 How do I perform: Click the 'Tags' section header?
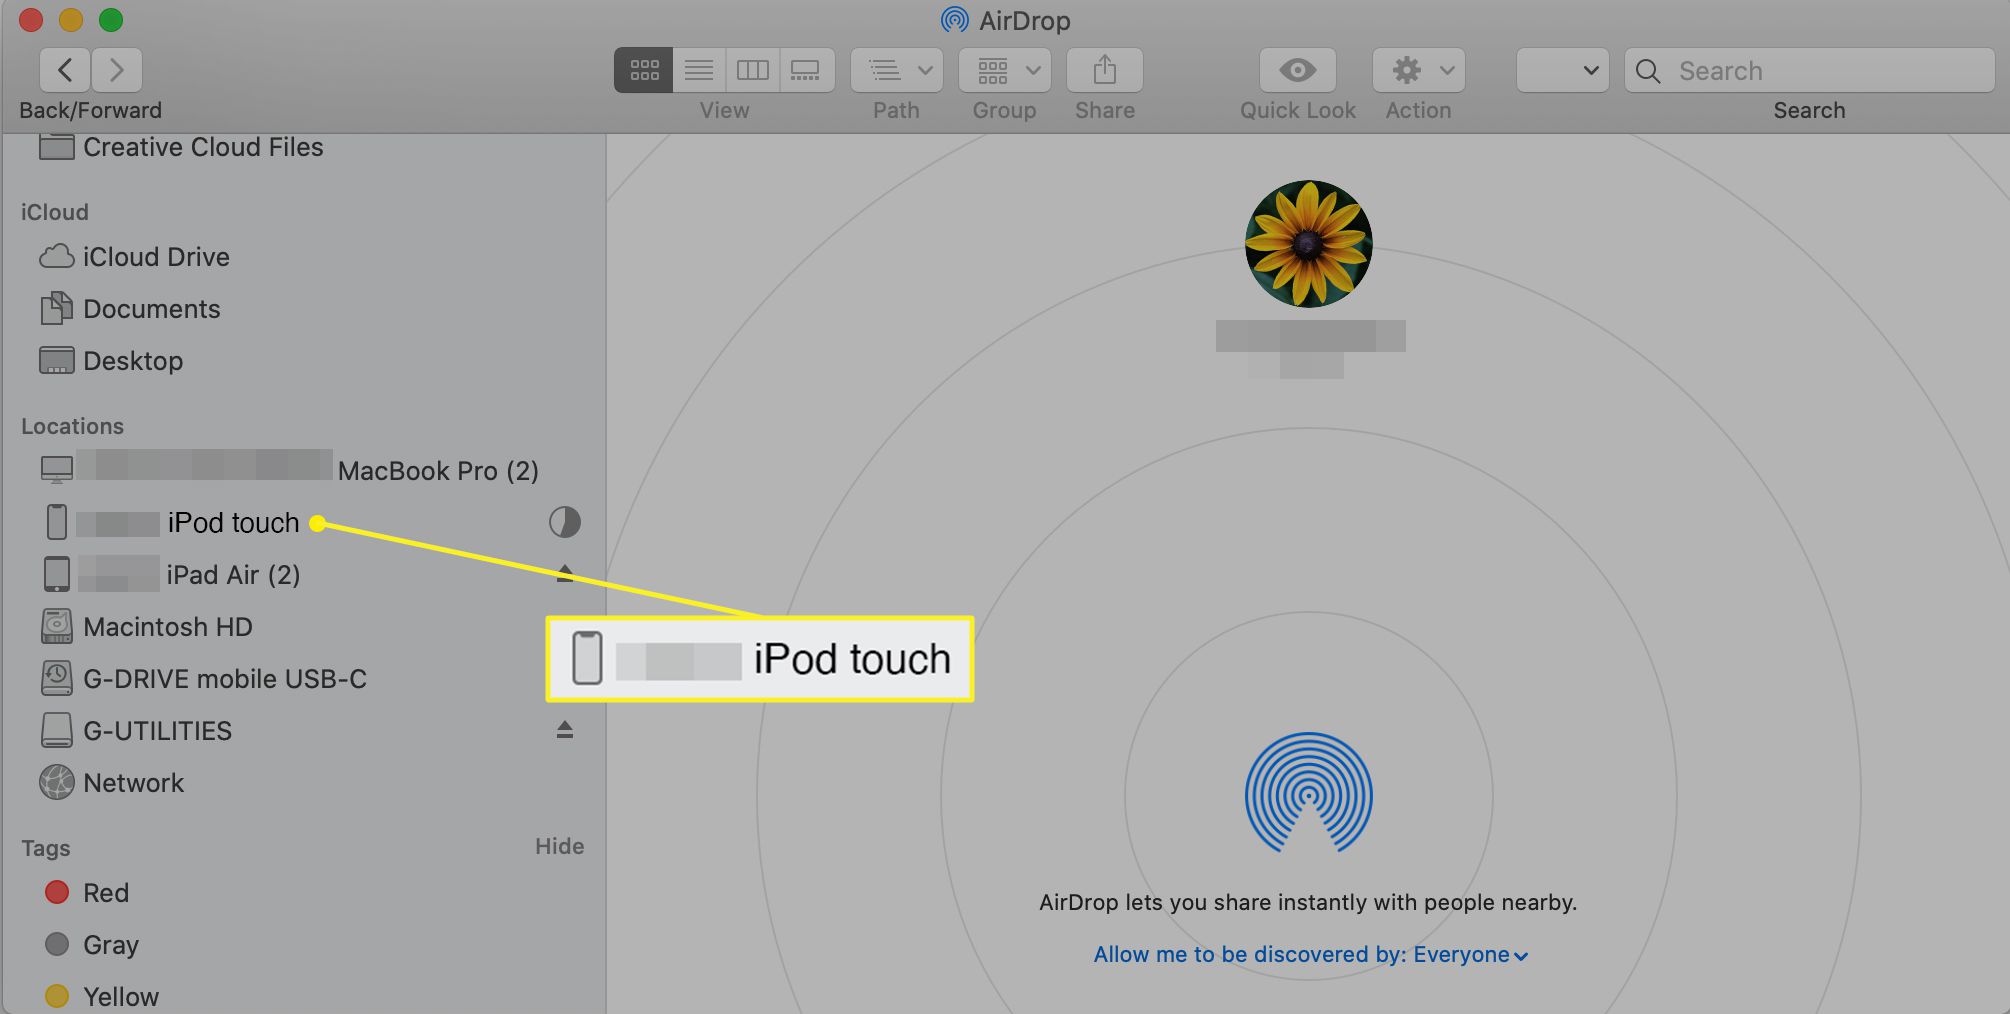tap(46, 848)
